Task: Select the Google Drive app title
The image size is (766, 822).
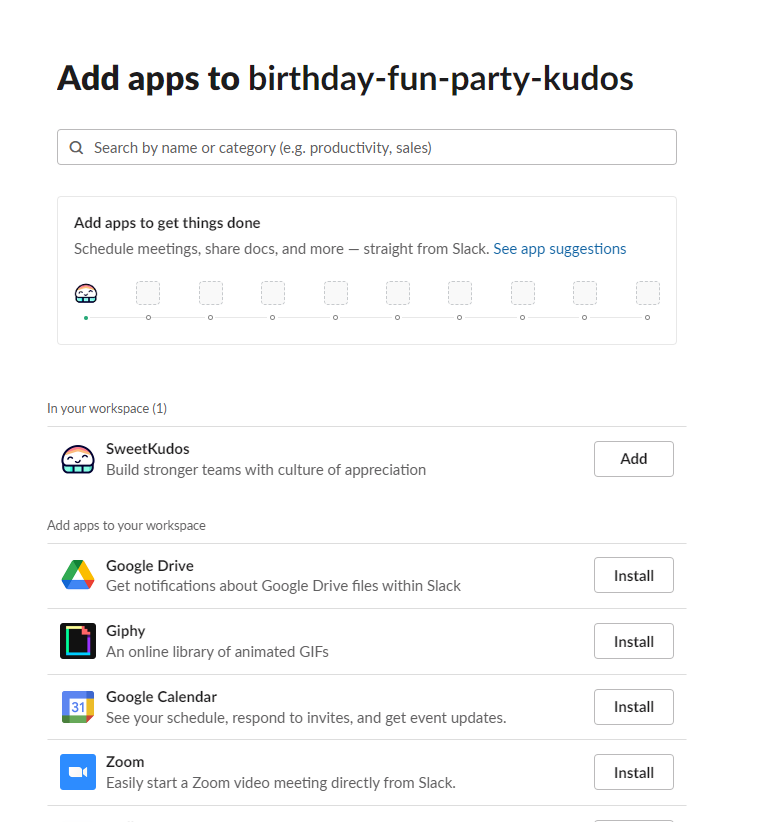Action: pyautogui.click(x=150, y=566)
